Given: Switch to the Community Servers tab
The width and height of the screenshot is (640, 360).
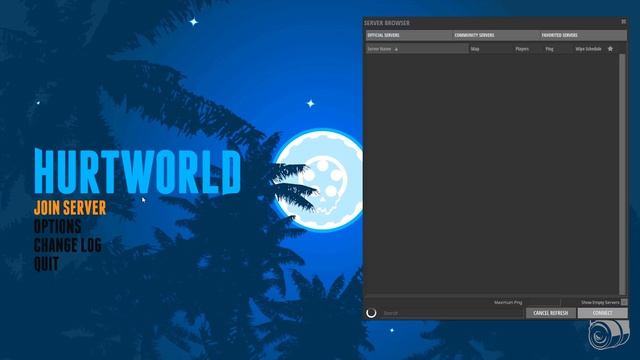Looking at the screenshot, I should point(496,36).
